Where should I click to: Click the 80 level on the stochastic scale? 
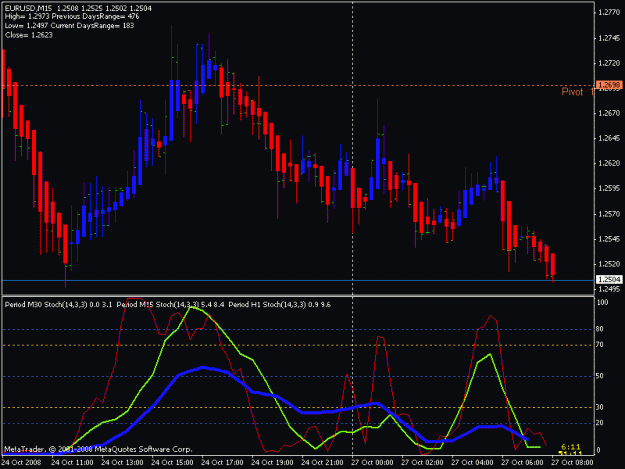coord(599,330)
